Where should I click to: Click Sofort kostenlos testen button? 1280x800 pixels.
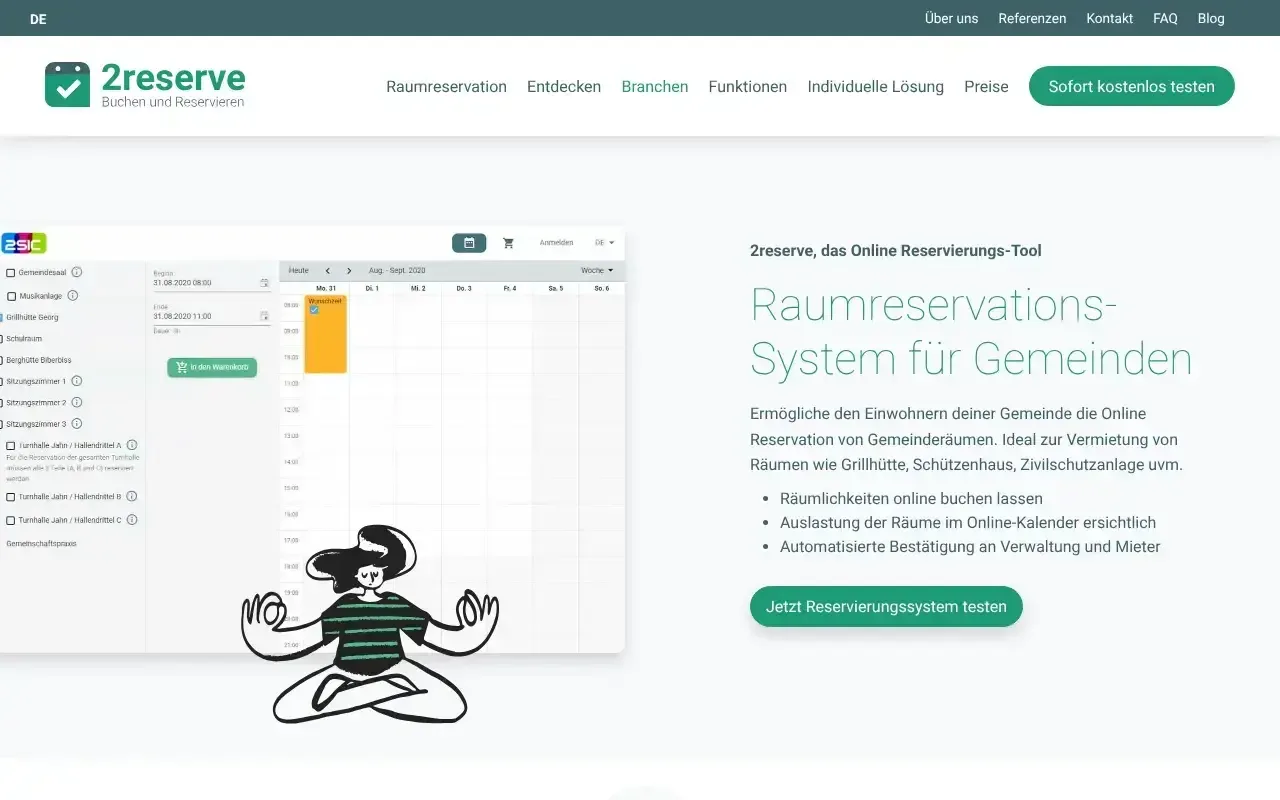click(1131, 86)
